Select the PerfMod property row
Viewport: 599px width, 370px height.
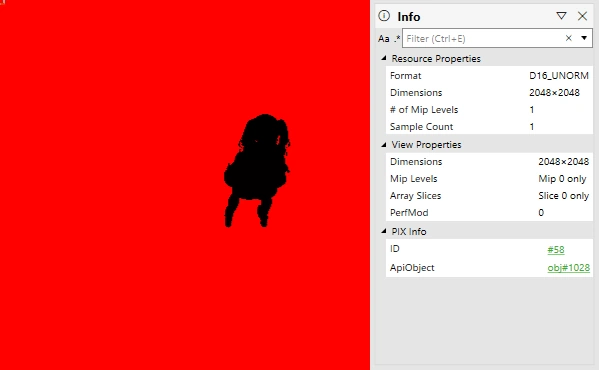(x=489, y=212)
